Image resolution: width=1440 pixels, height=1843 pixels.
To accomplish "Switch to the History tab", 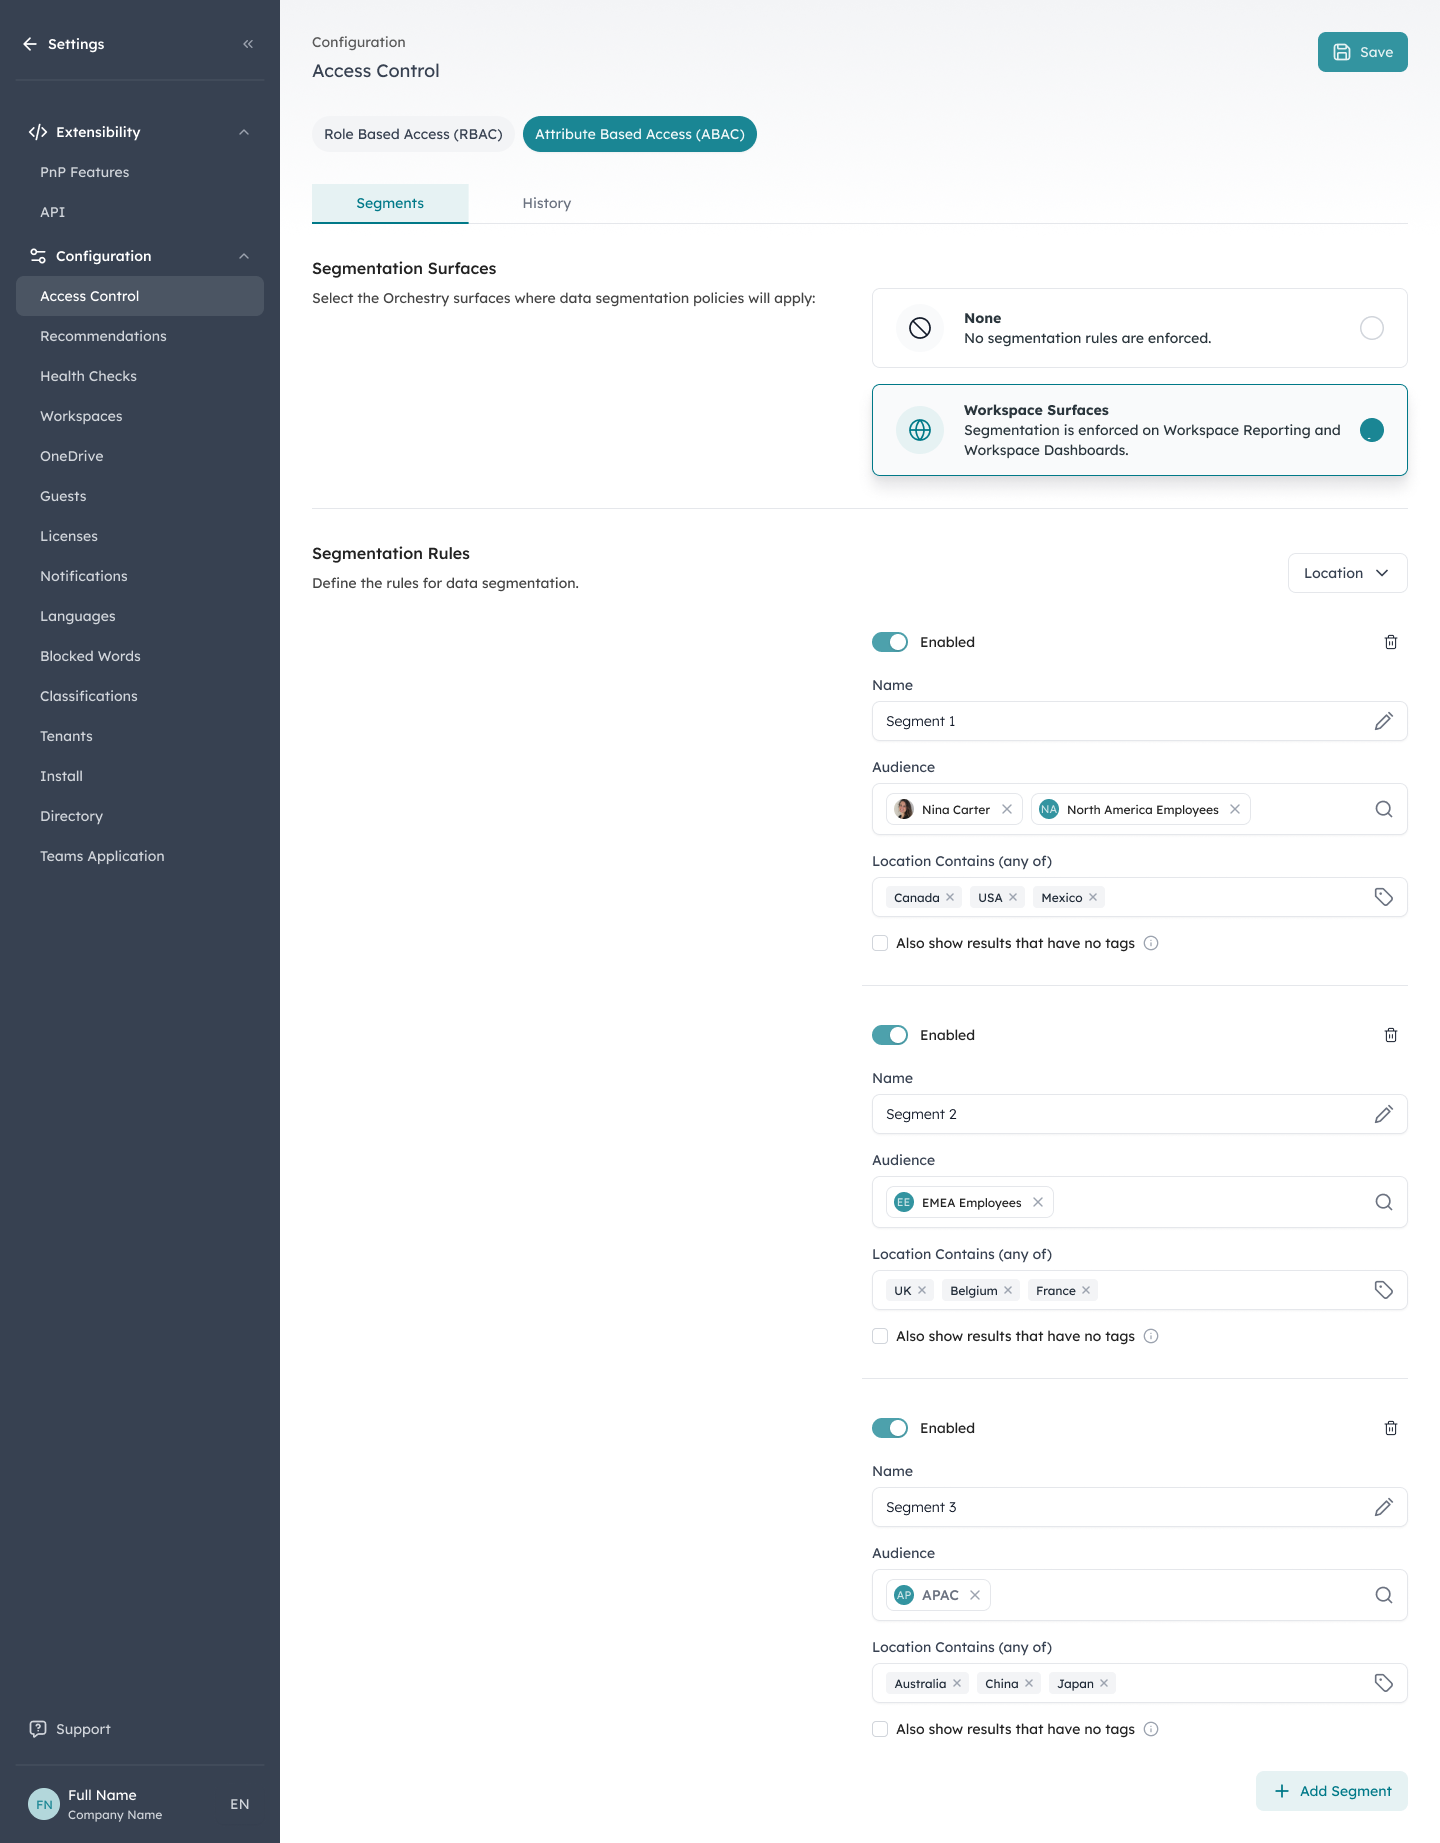I will 547,203.
